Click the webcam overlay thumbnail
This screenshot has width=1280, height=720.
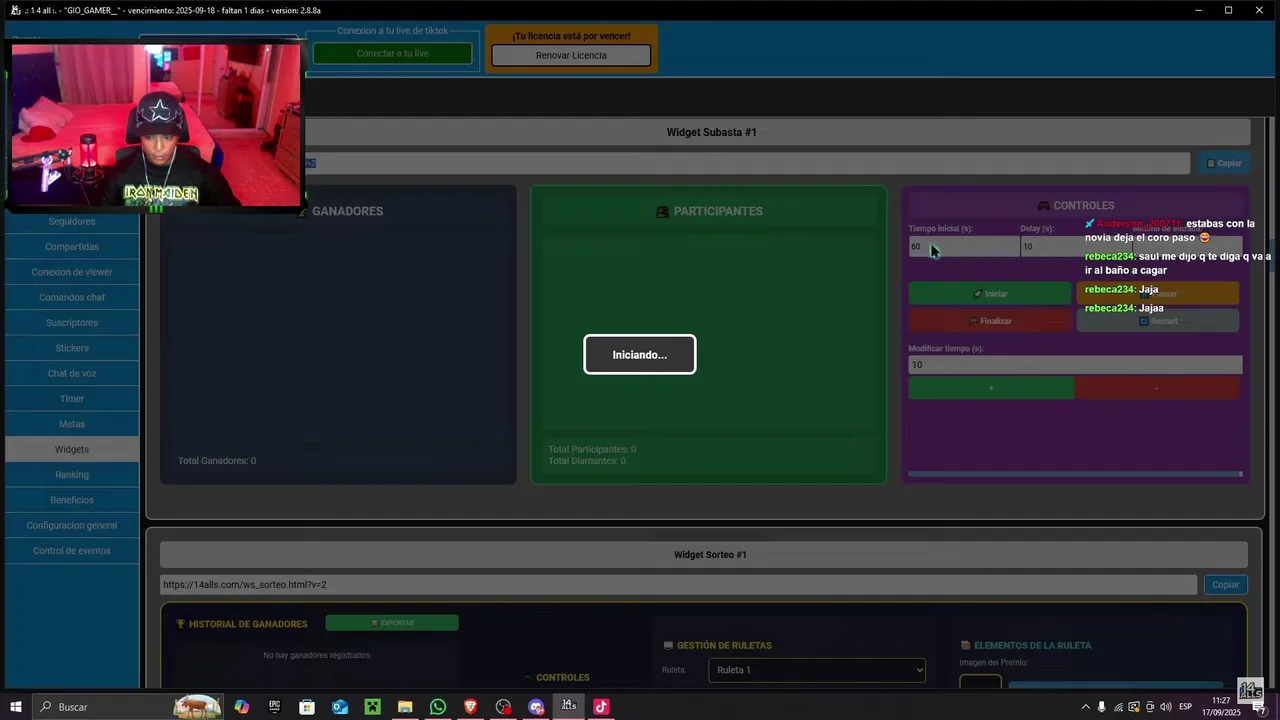tap(156, 125)
